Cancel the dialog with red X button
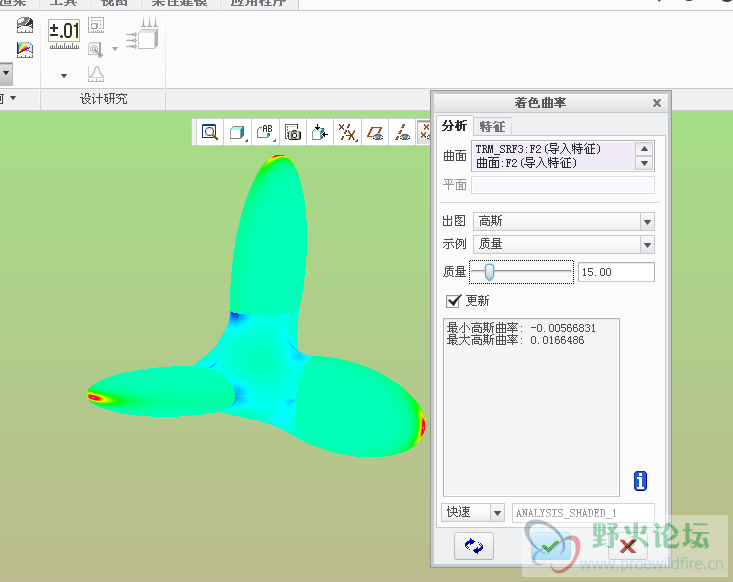 click(x=628, y=546)
